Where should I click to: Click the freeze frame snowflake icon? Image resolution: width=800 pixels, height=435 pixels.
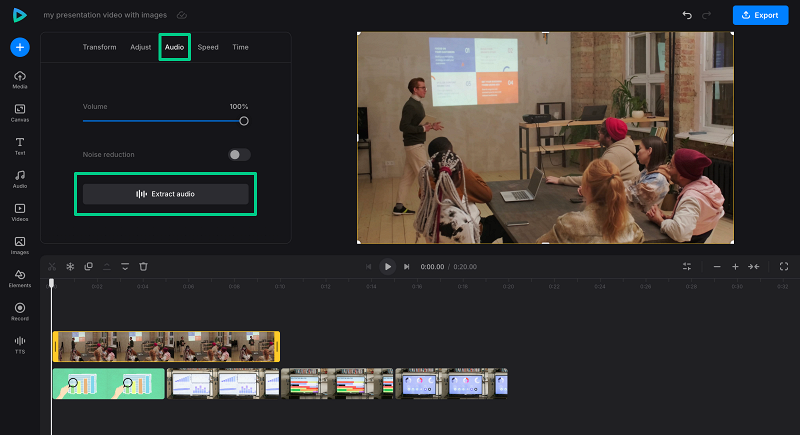coord(70,267)
